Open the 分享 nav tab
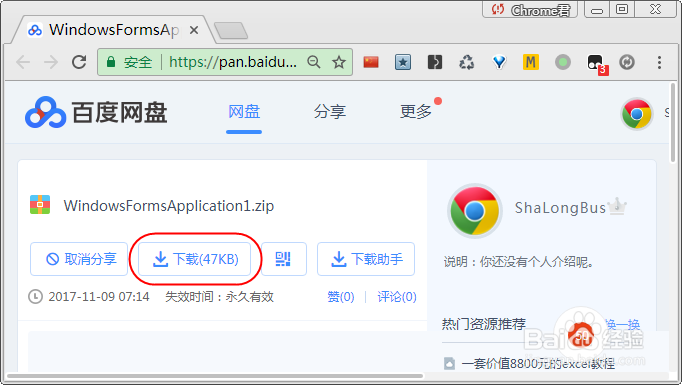The image size is (682, 385). pyautogui.click(x=330, y=112)
